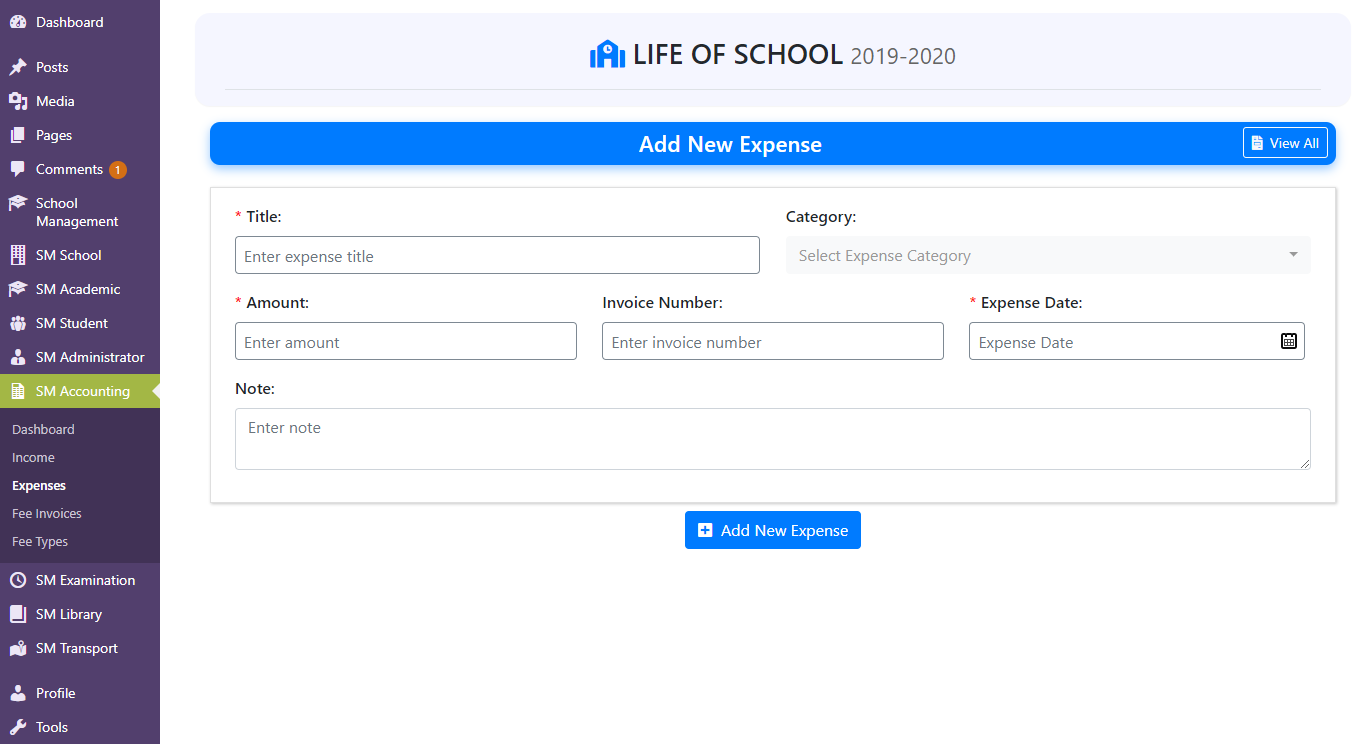Viewport: 1366px width, 744px height.
Task: Click the SM Accounting calculator icon
Action: [18, 391]
